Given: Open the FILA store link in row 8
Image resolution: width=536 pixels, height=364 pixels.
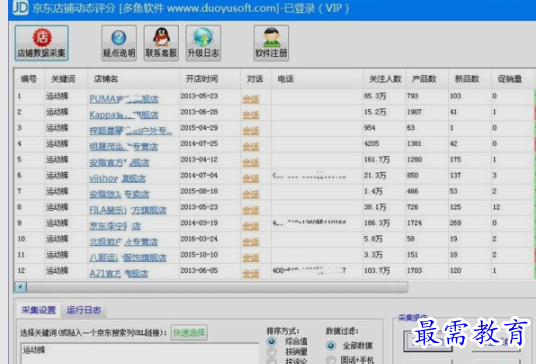Looking at the screenshot, I should (128, 210).
